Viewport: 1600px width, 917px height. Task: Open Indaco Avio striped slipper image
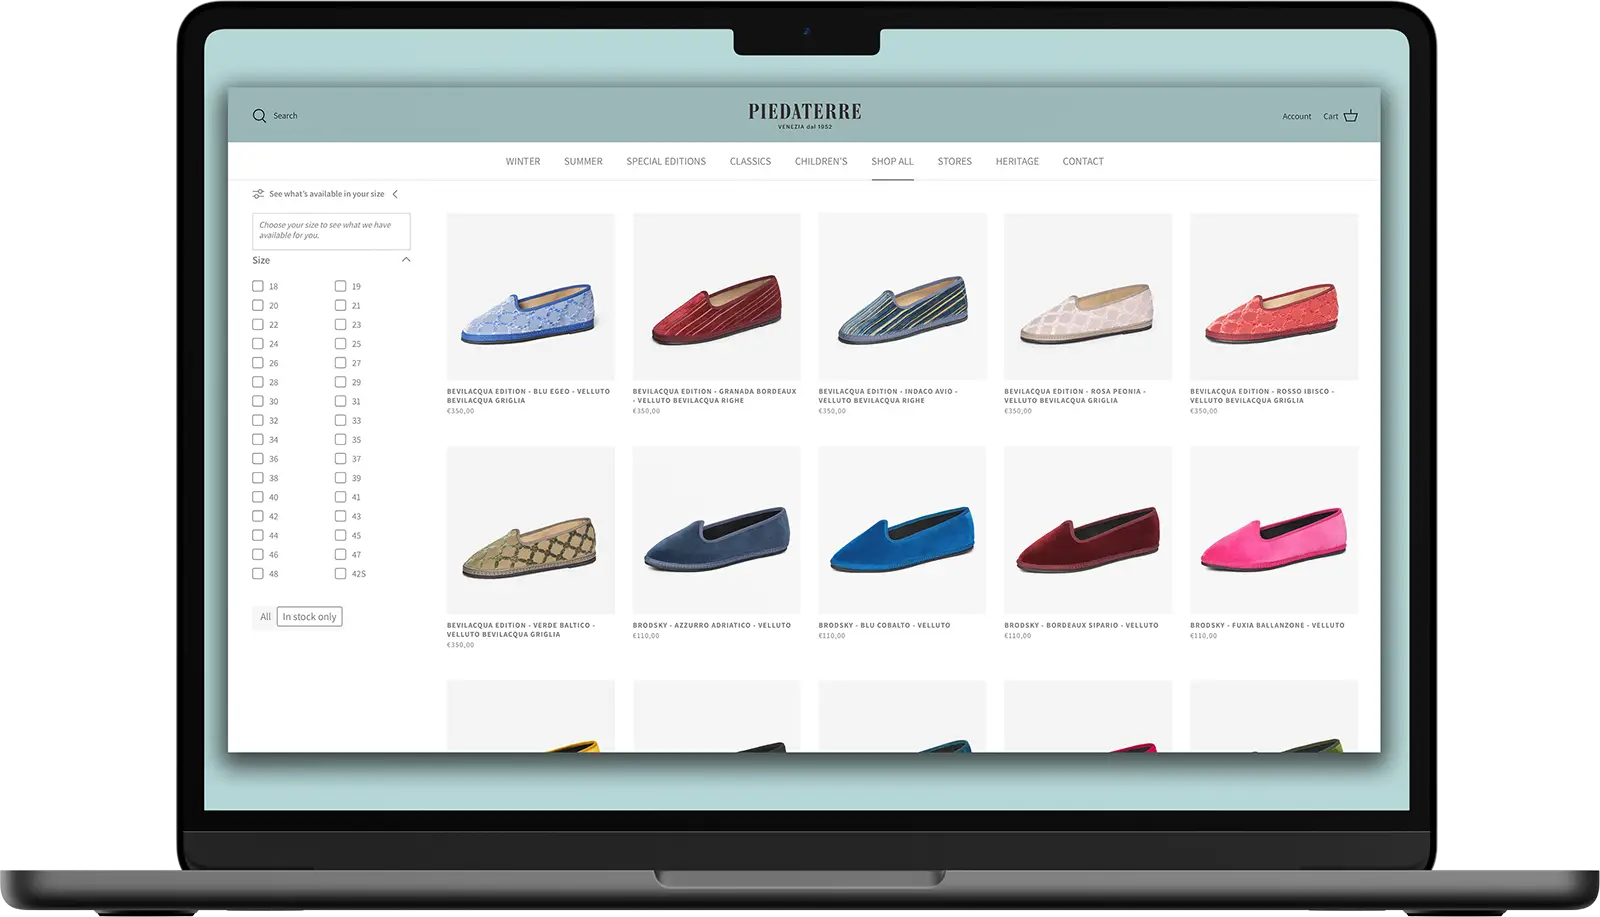click(x=902, y=296)
